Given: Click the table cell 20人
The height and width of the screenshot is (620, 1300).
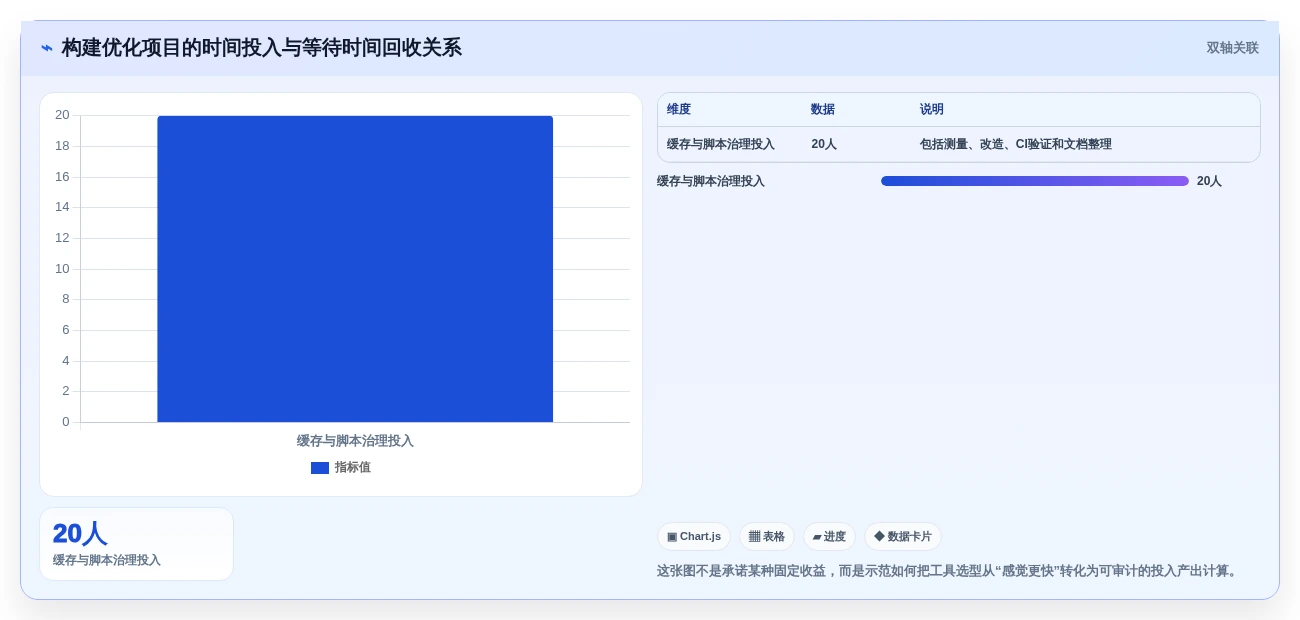Looking at the screenshot, I should coord(824,144).
